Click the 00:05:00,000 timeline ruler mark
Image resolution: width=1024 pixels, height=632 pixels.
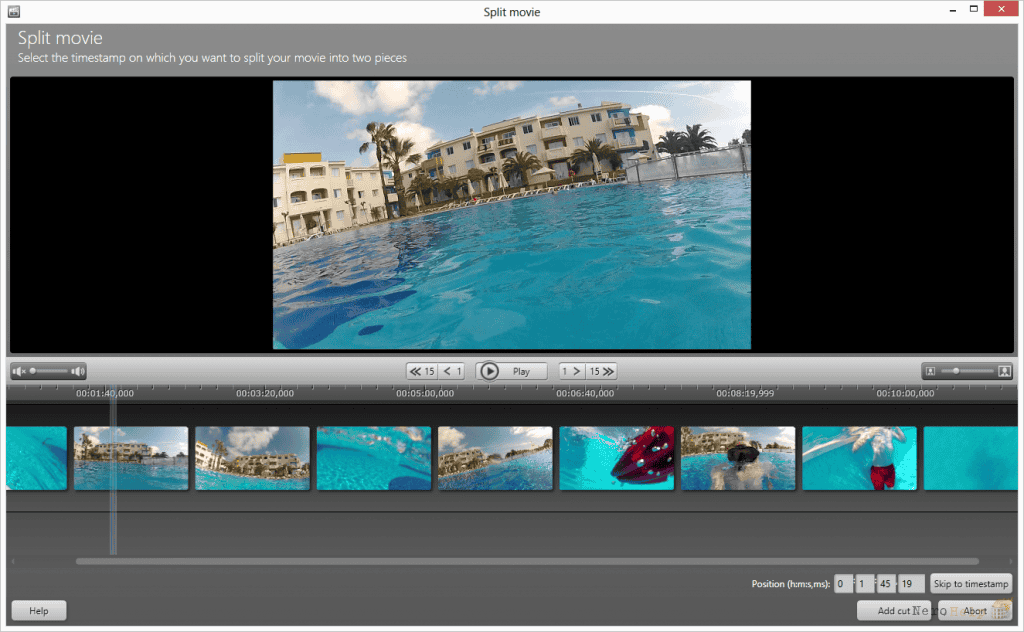424,393
